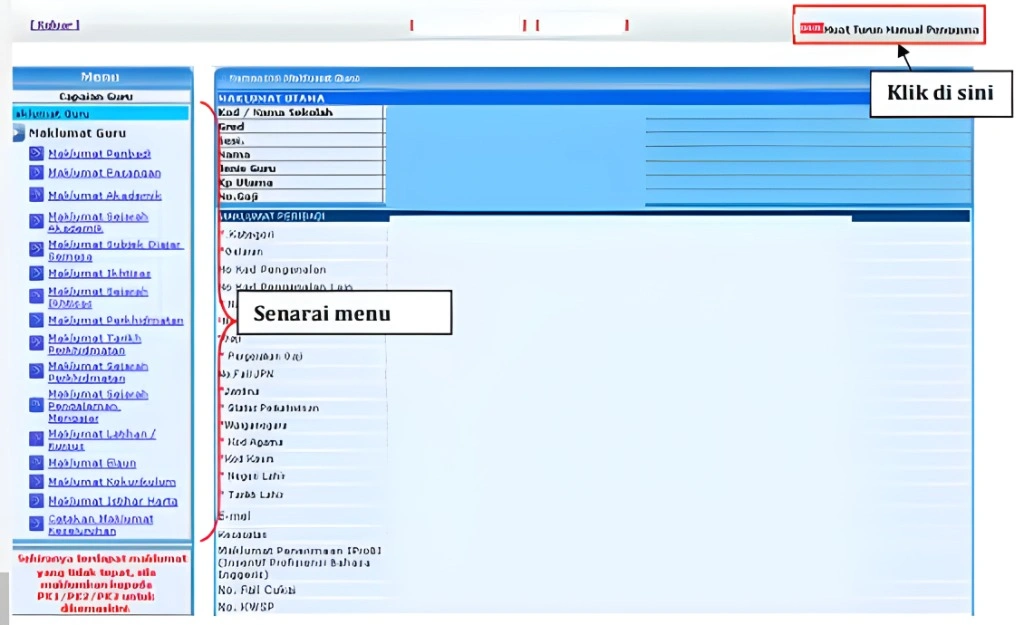Download the Muat Turun Manual Pengguna link
The height and width of the screenshot is (625, 1024).
(900, 30)
